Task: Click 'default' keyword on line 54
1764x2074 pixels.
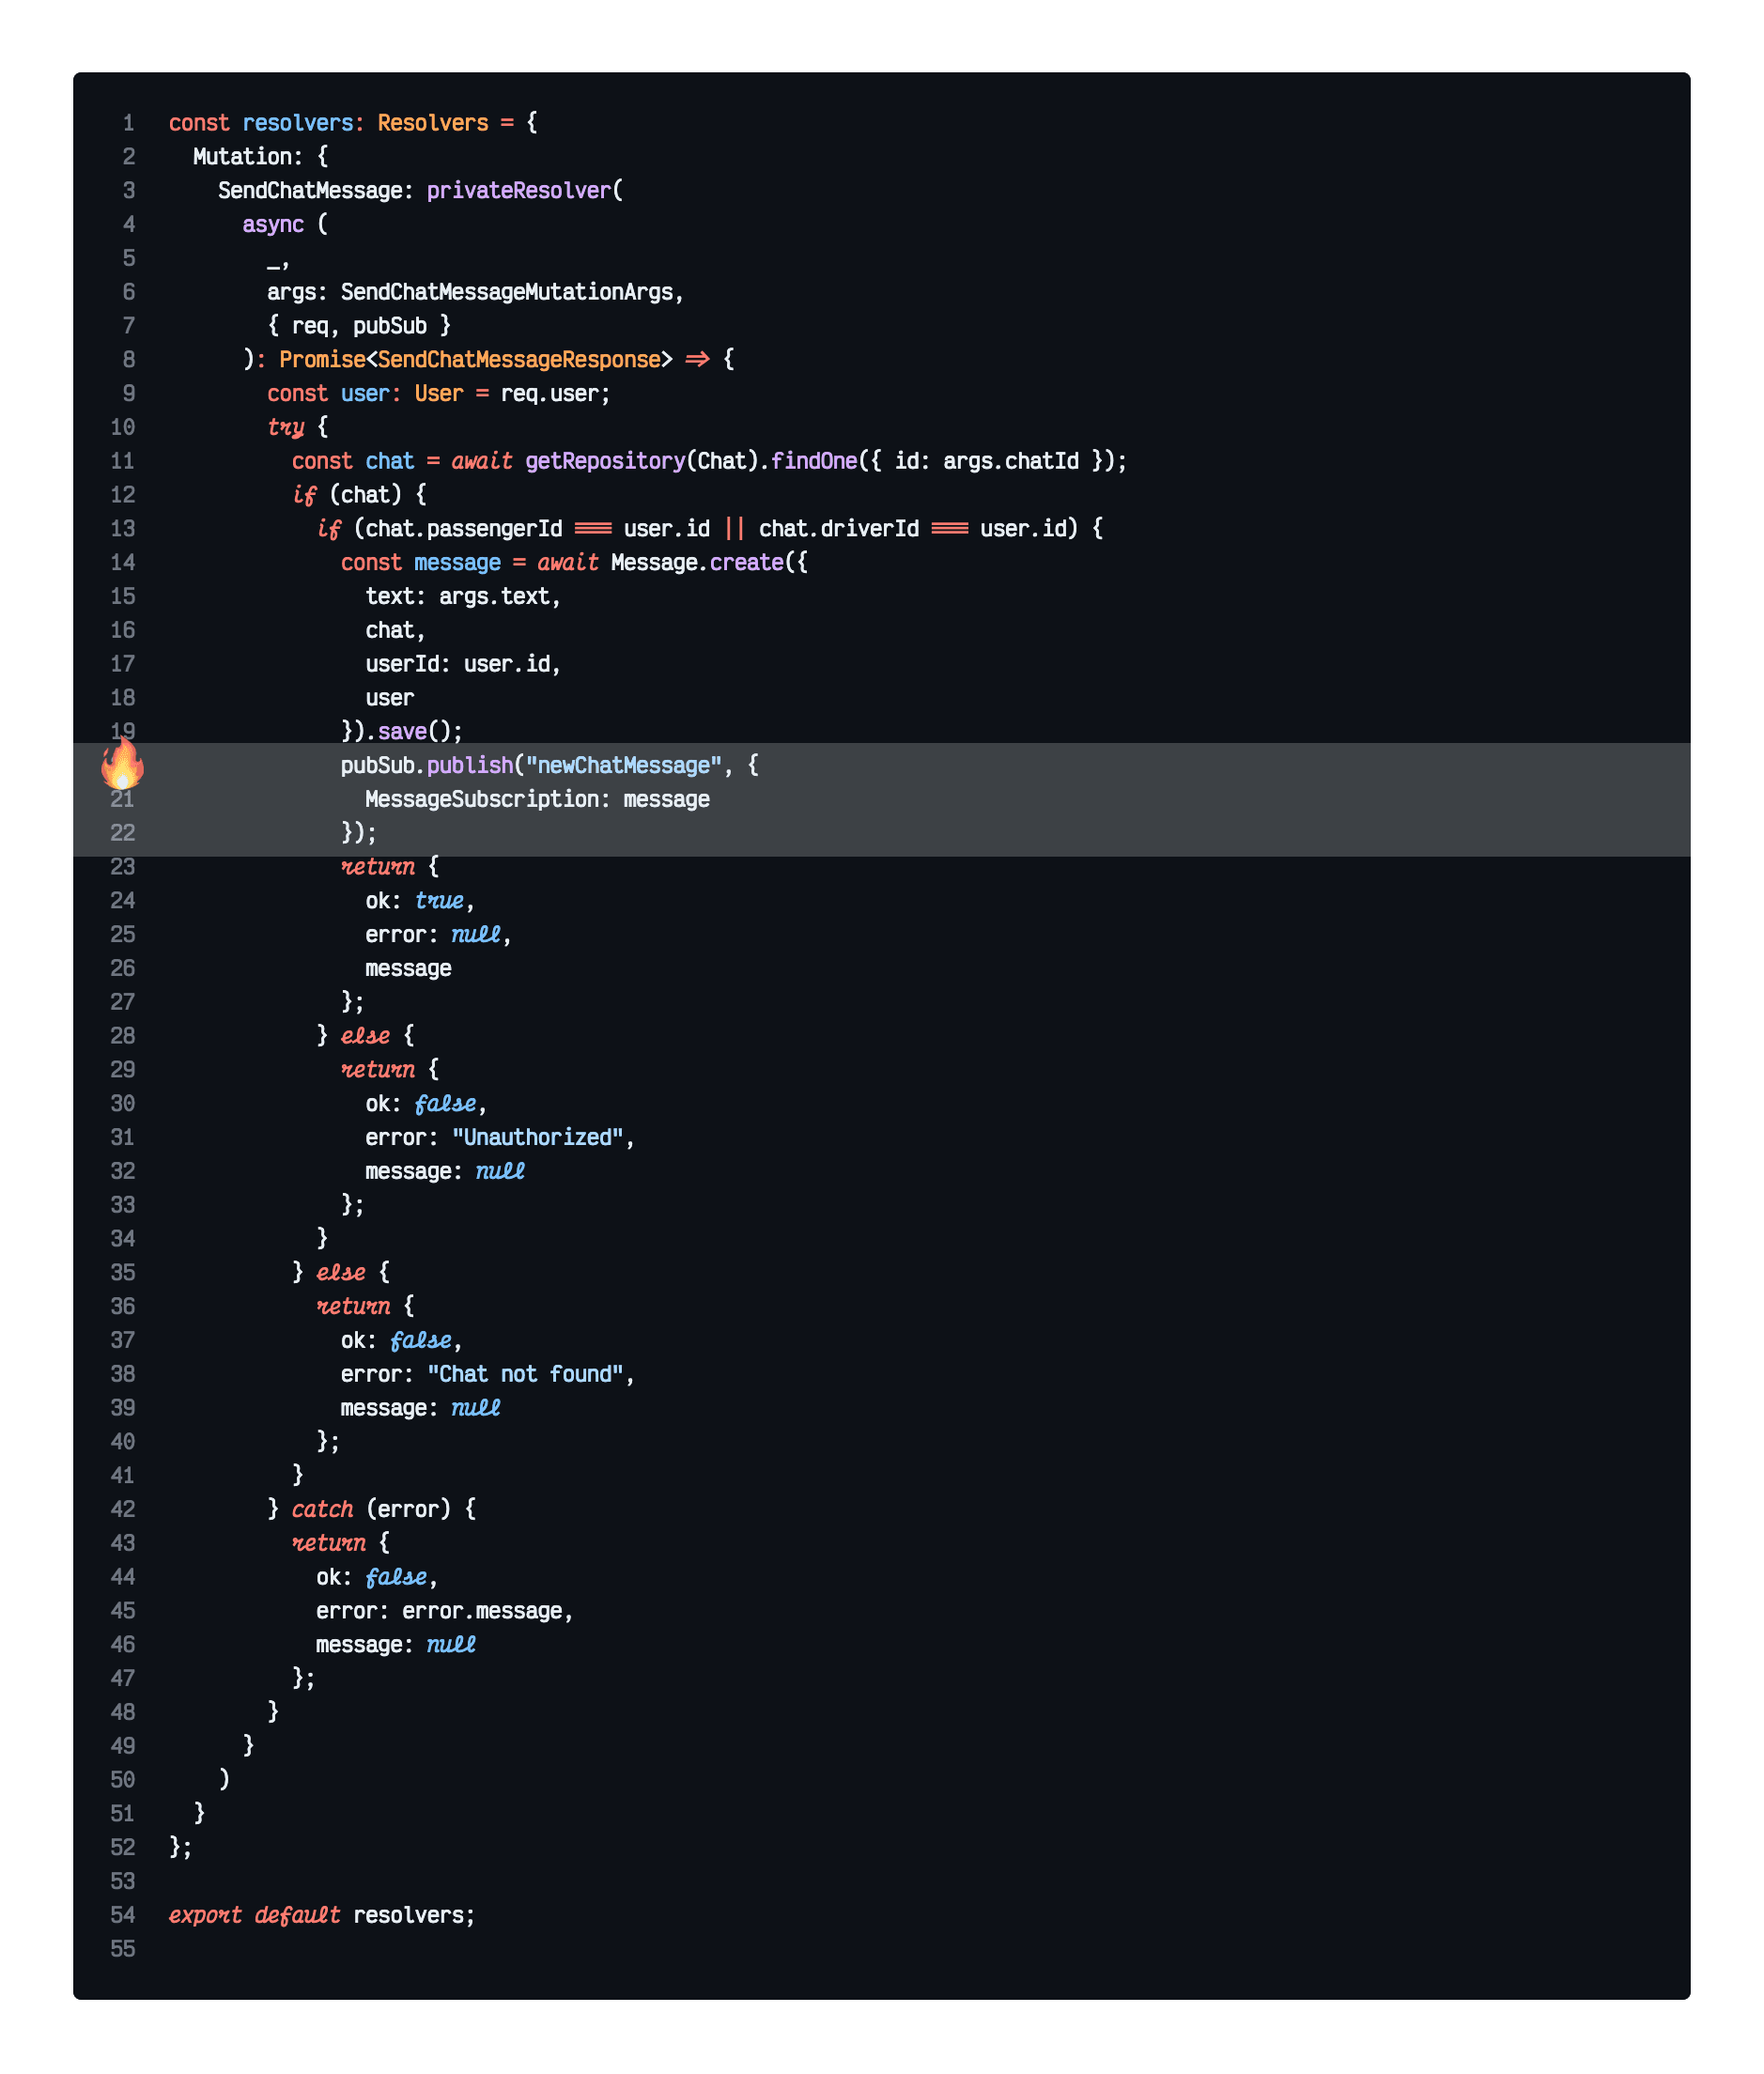Action: pyautogui.click(x=297, y=1916)
